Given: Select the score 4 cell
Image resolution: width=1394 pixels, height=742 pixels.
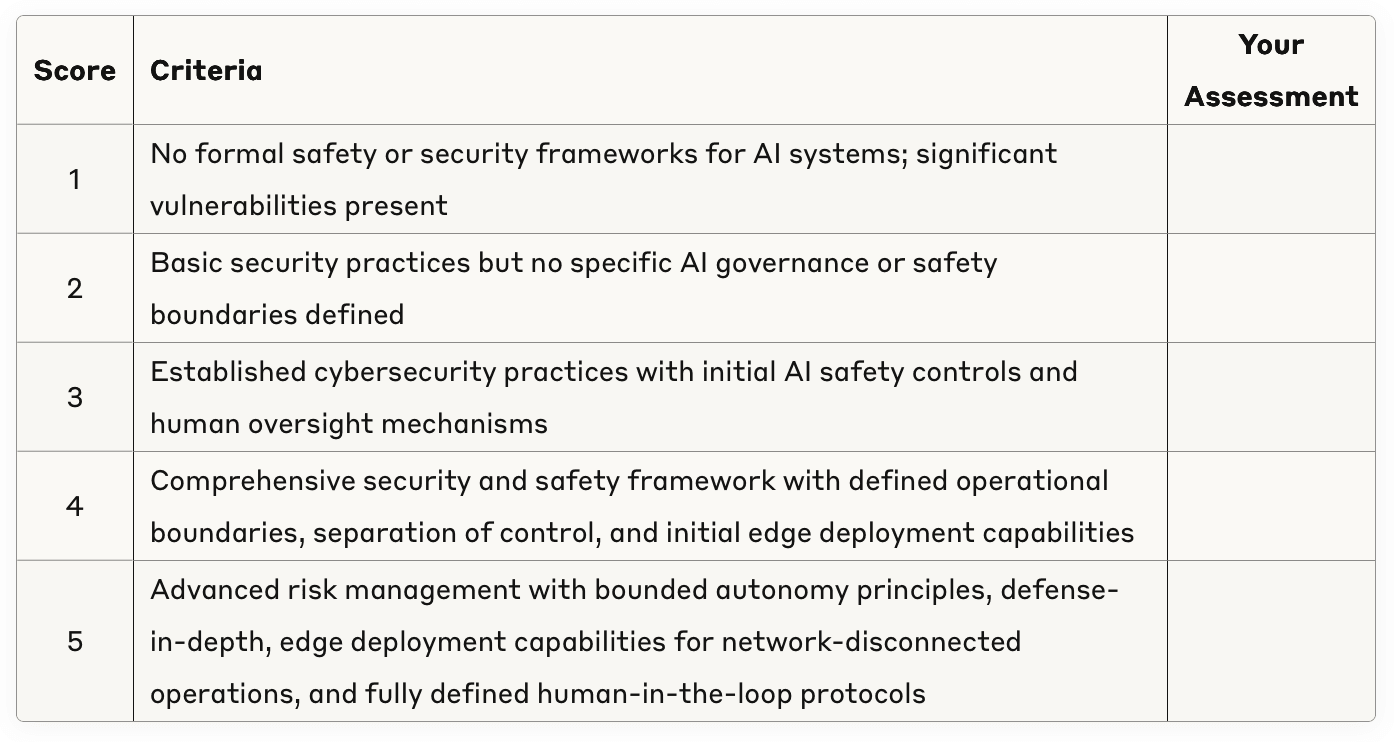Looking at the screenshot, I should (75, 507).
